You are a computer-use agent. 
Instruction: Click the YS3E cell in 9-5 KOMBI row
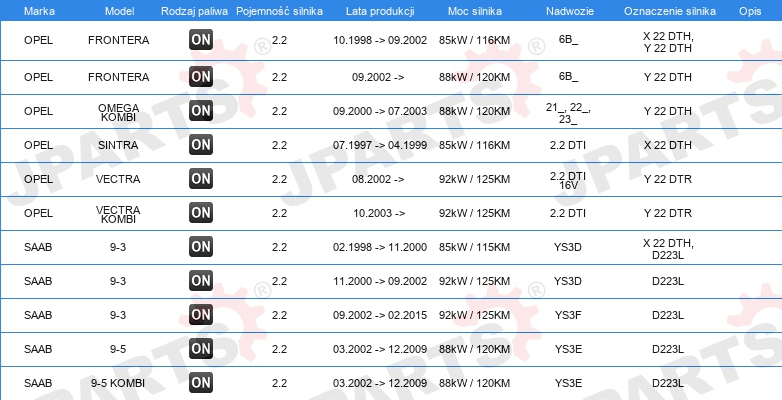coord(568,383)
